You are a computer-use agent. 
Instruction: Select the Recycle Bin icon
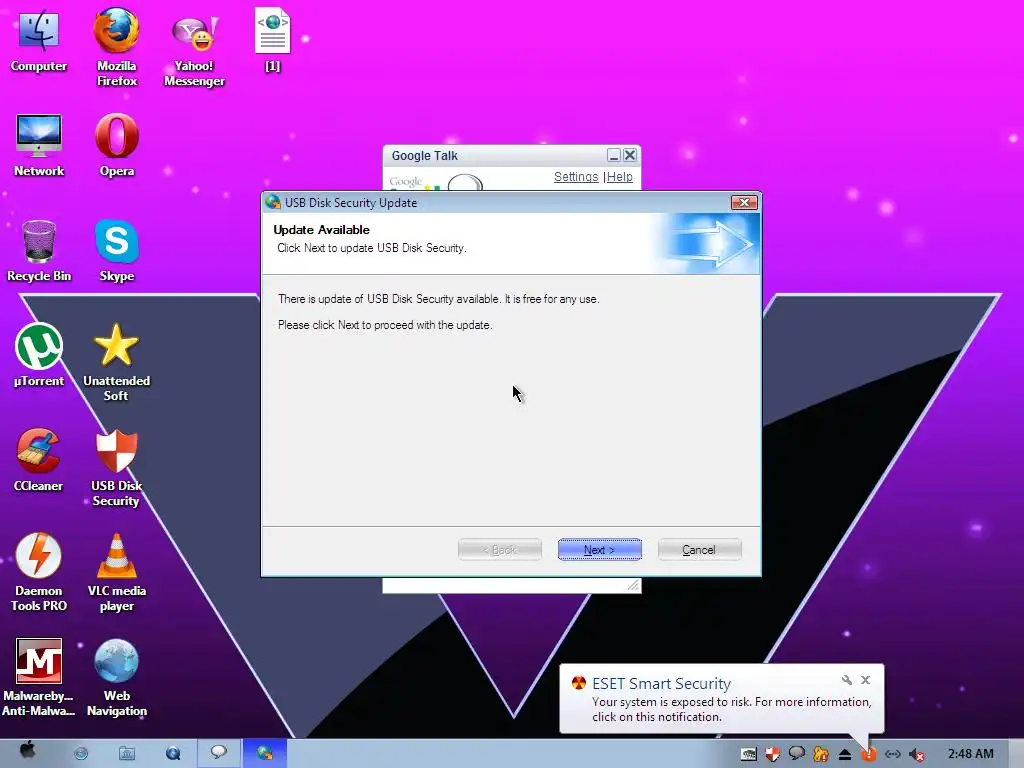(x=39, y=251)
